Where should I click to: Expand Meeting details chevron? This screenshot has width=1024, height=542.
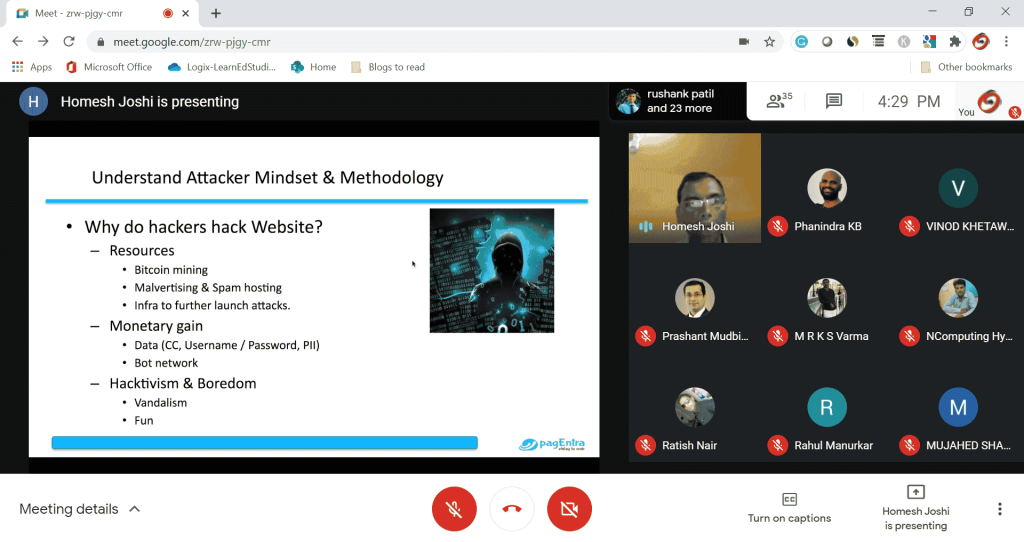tap(135, 509)
